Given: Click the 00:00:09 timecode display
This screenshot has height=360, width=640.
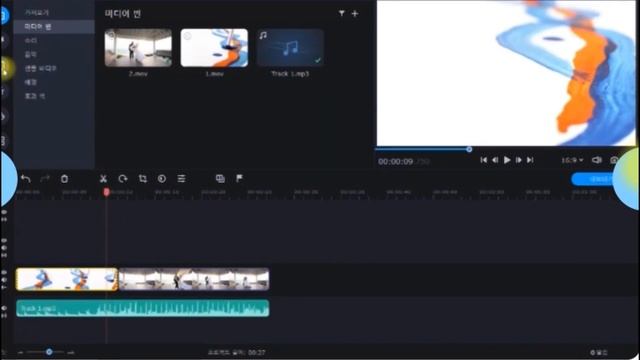Looking at the screenshot, I should click(395, 162).
